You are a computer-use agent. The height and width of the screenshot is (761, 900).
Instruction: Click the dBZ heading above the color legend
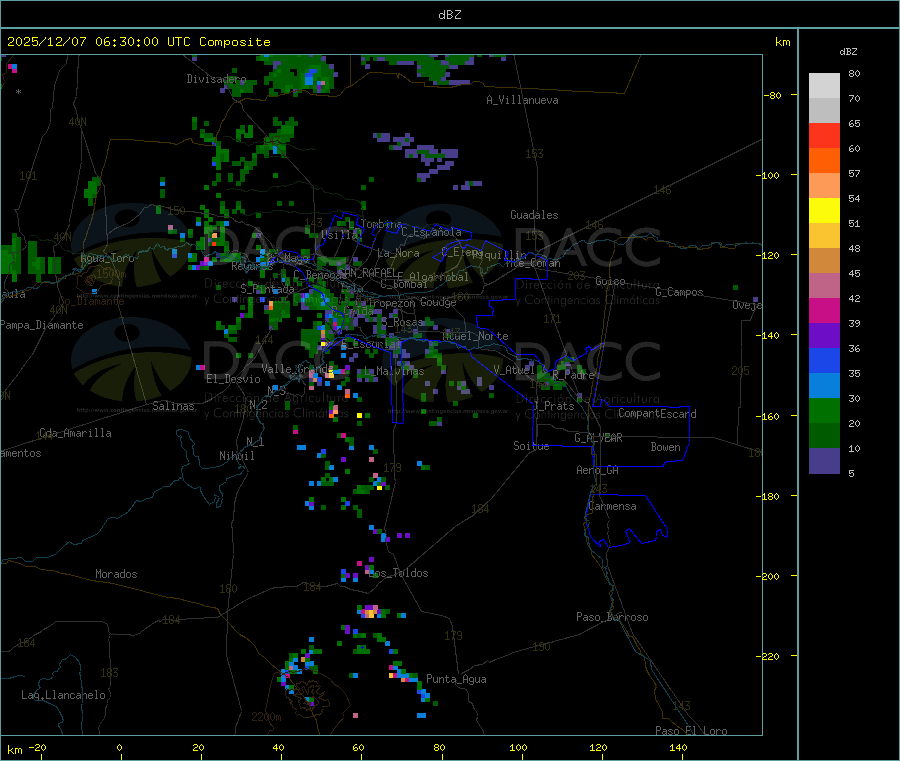(x=848, y=52)
